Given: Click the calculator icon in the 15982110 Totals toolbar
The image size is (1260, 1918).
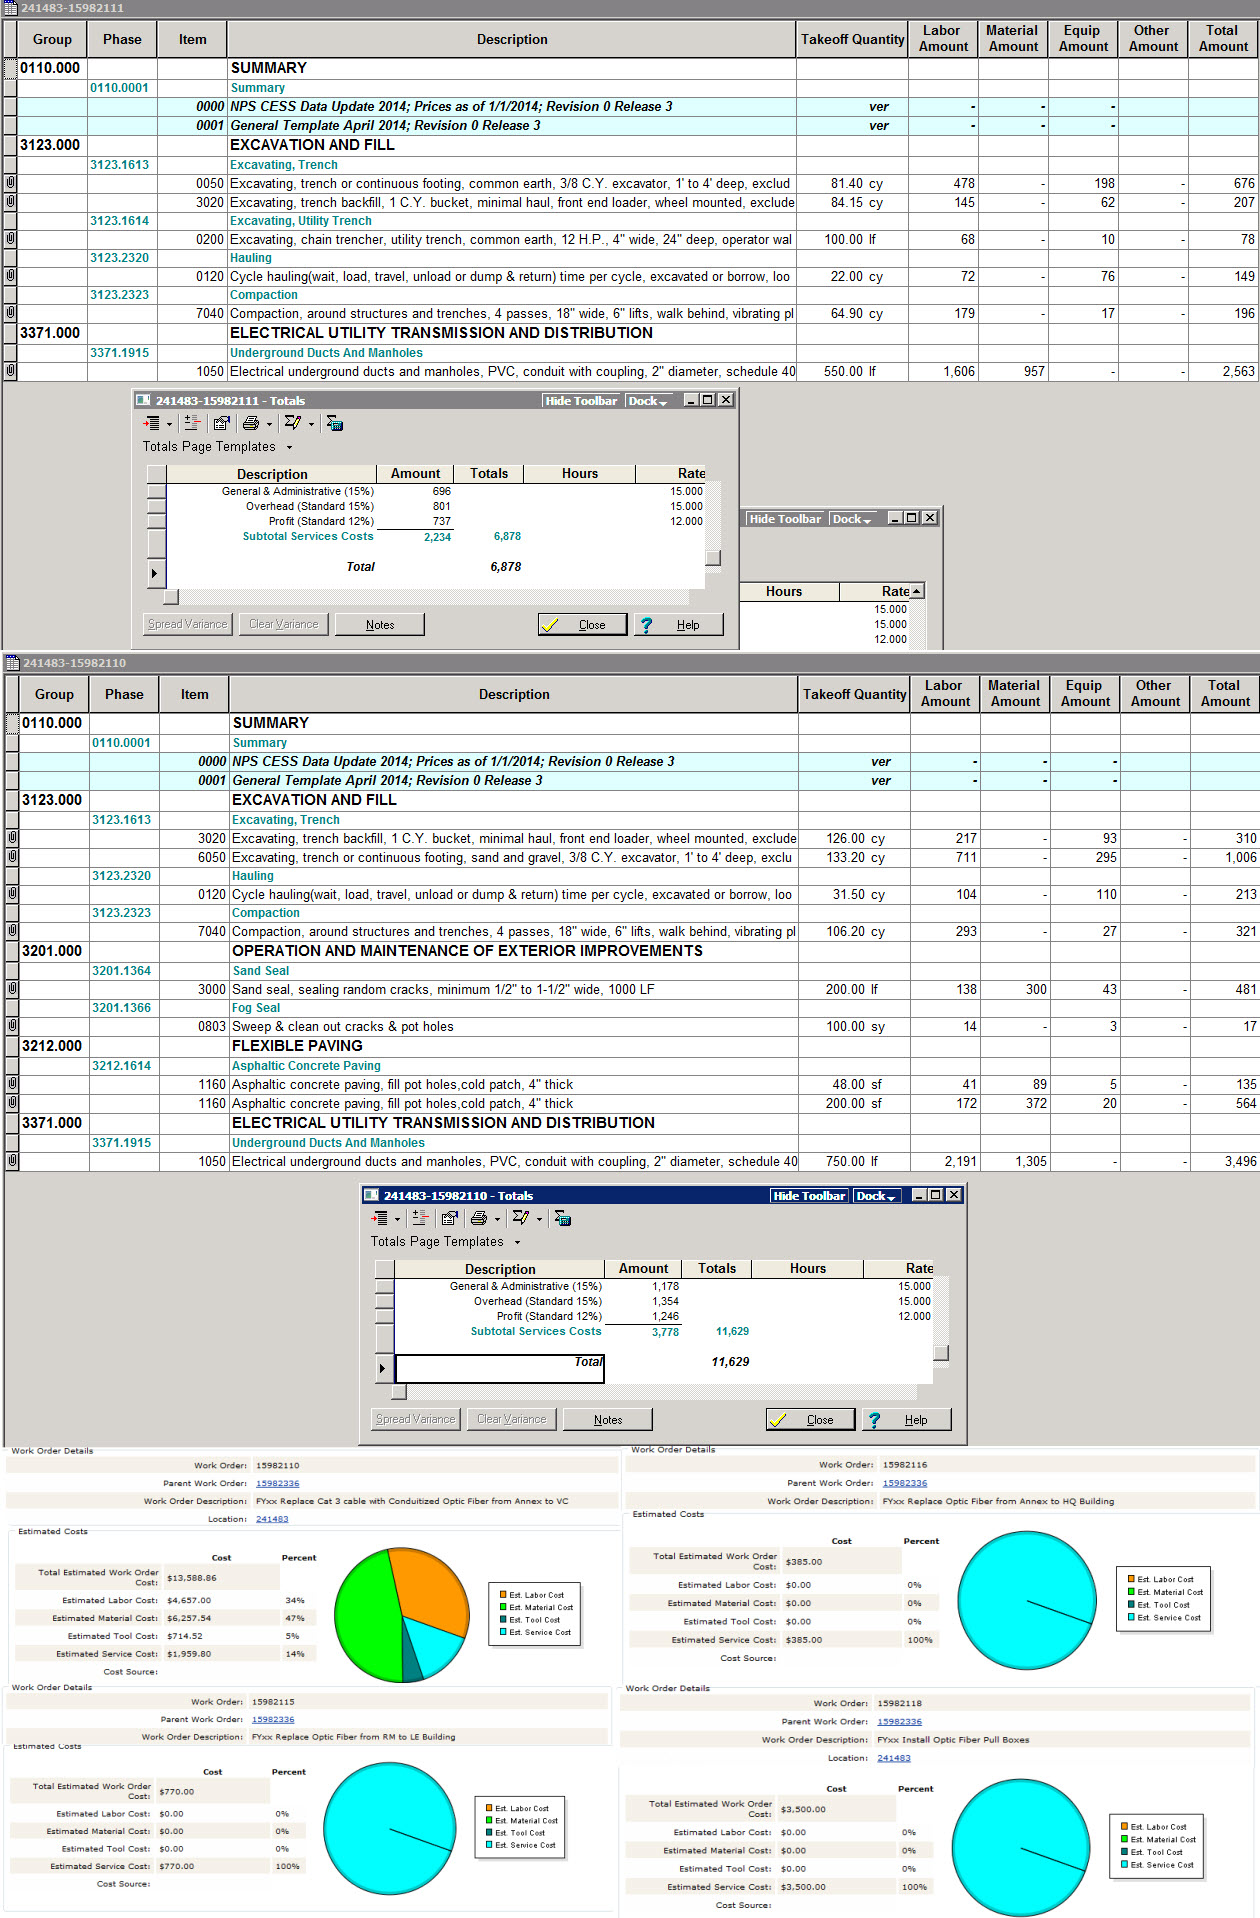Looking at the screenshot, I should [x=563, y=1218].
